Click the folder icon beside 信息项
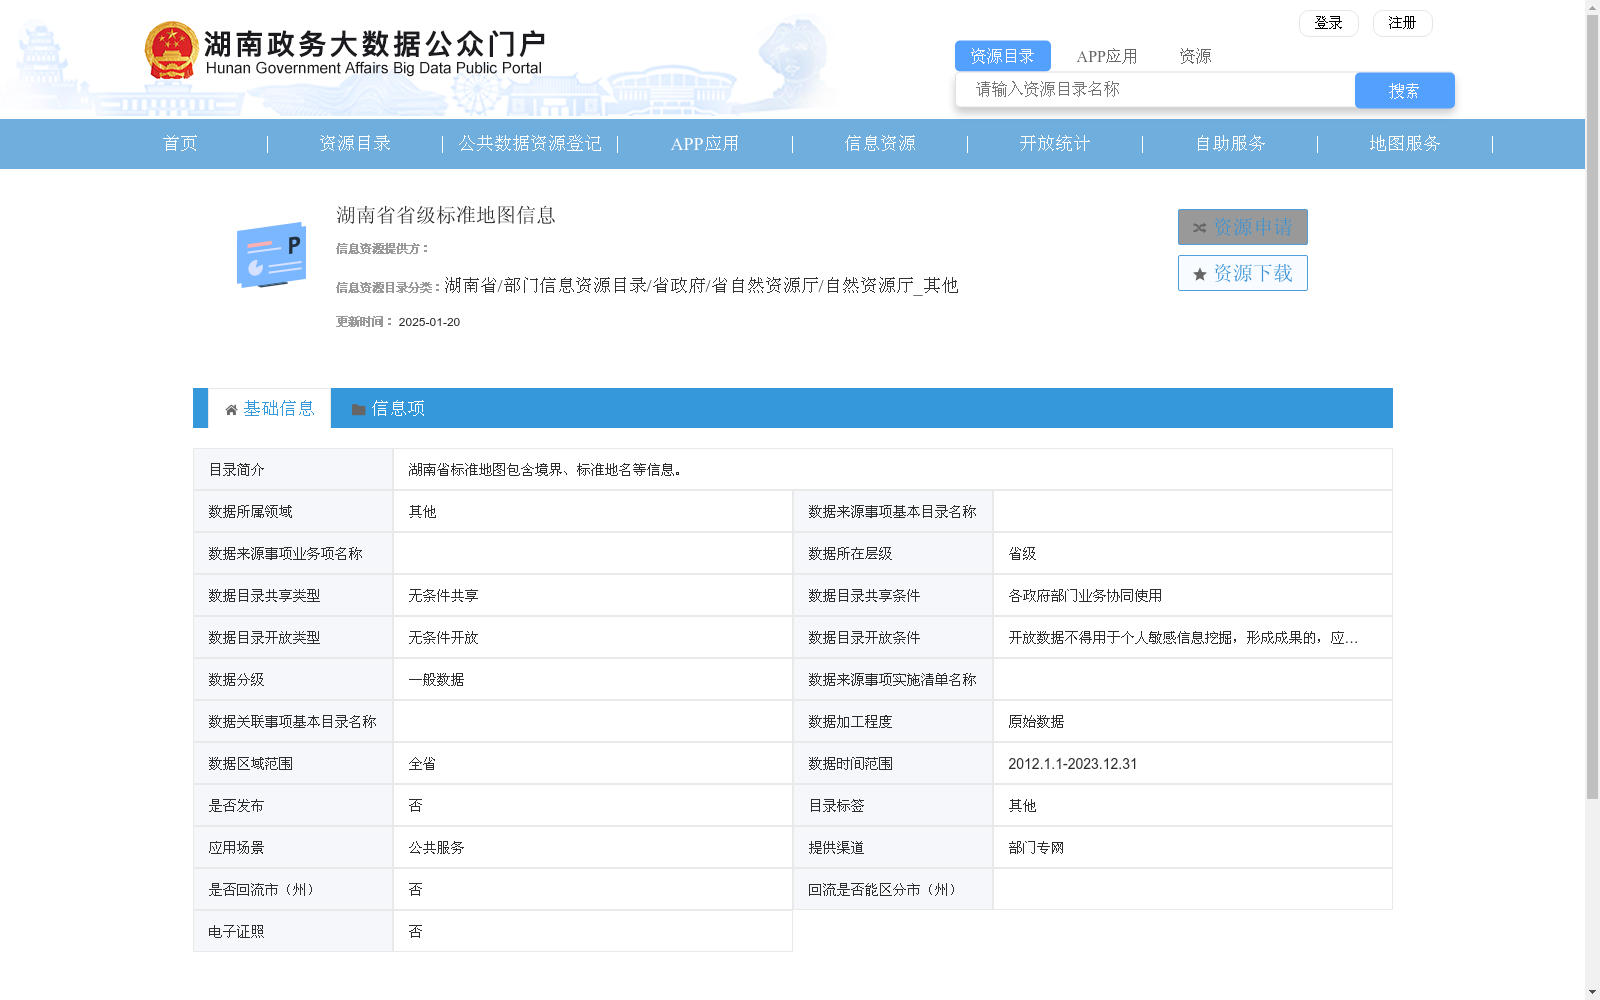 pyautogui.click(x=358, y=410)
